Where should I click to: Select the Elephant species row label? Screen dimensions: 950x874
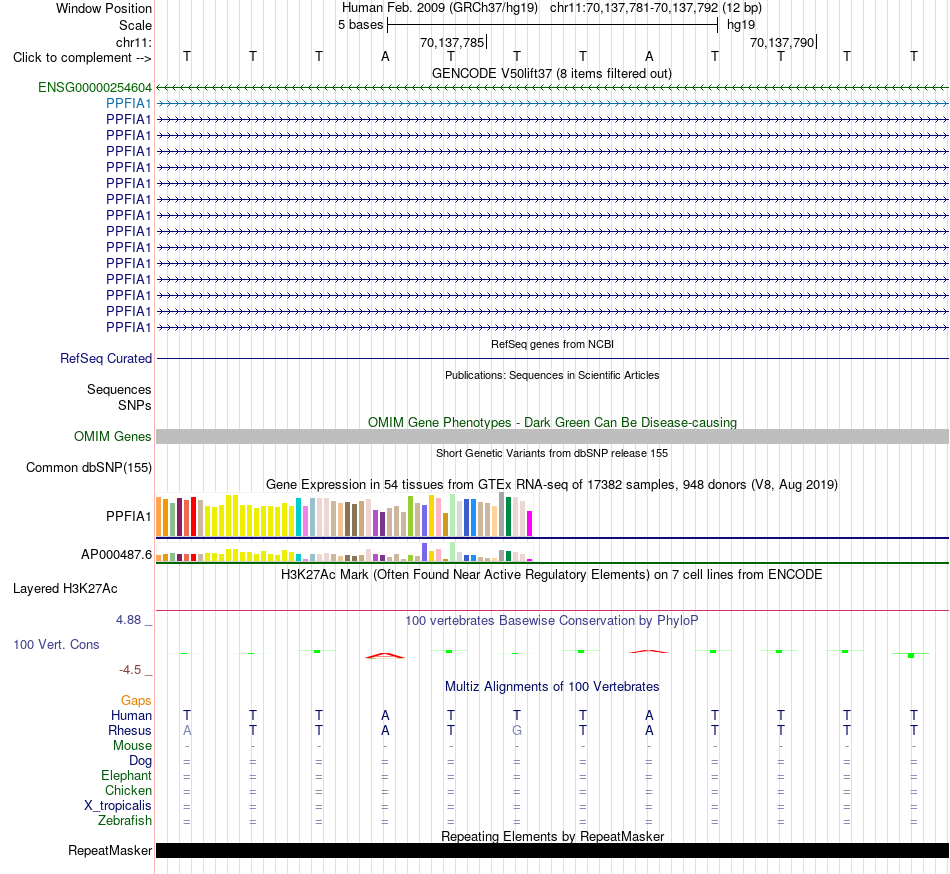point(126,775)
